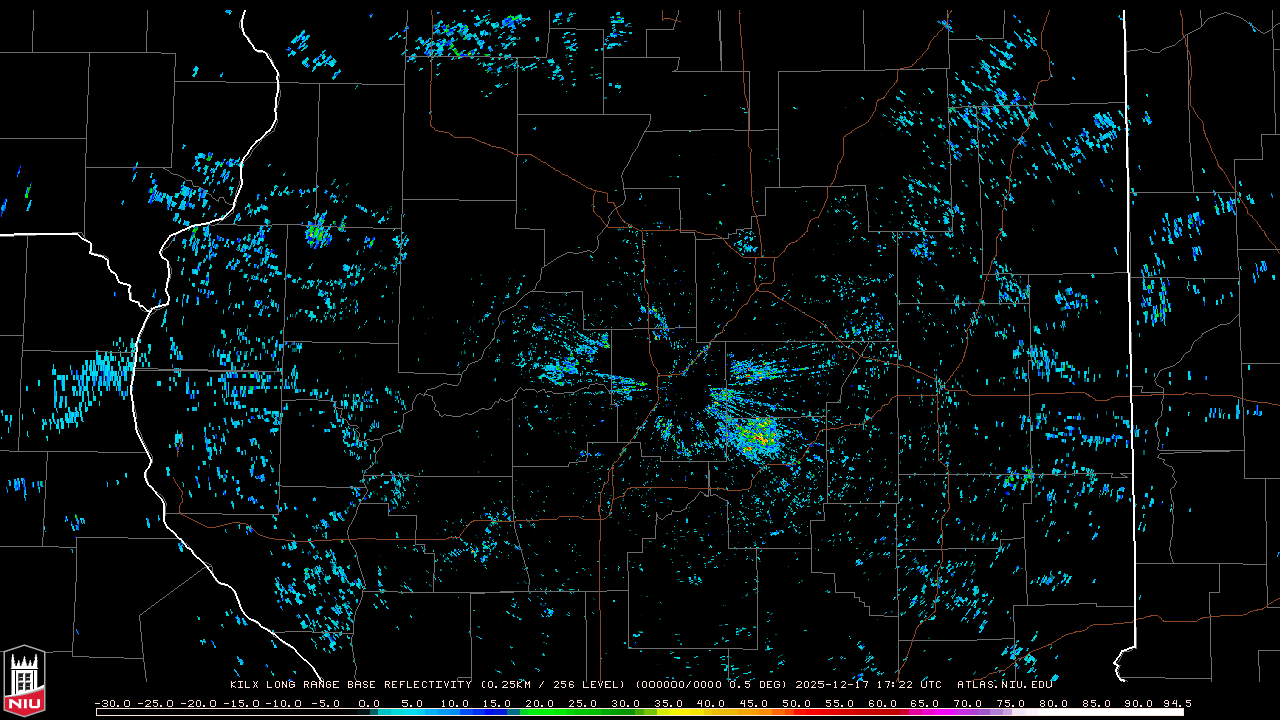Click the green echo cluster in upper left
The width and height of the screenshot is (1280, 720).
coord(318,234)
